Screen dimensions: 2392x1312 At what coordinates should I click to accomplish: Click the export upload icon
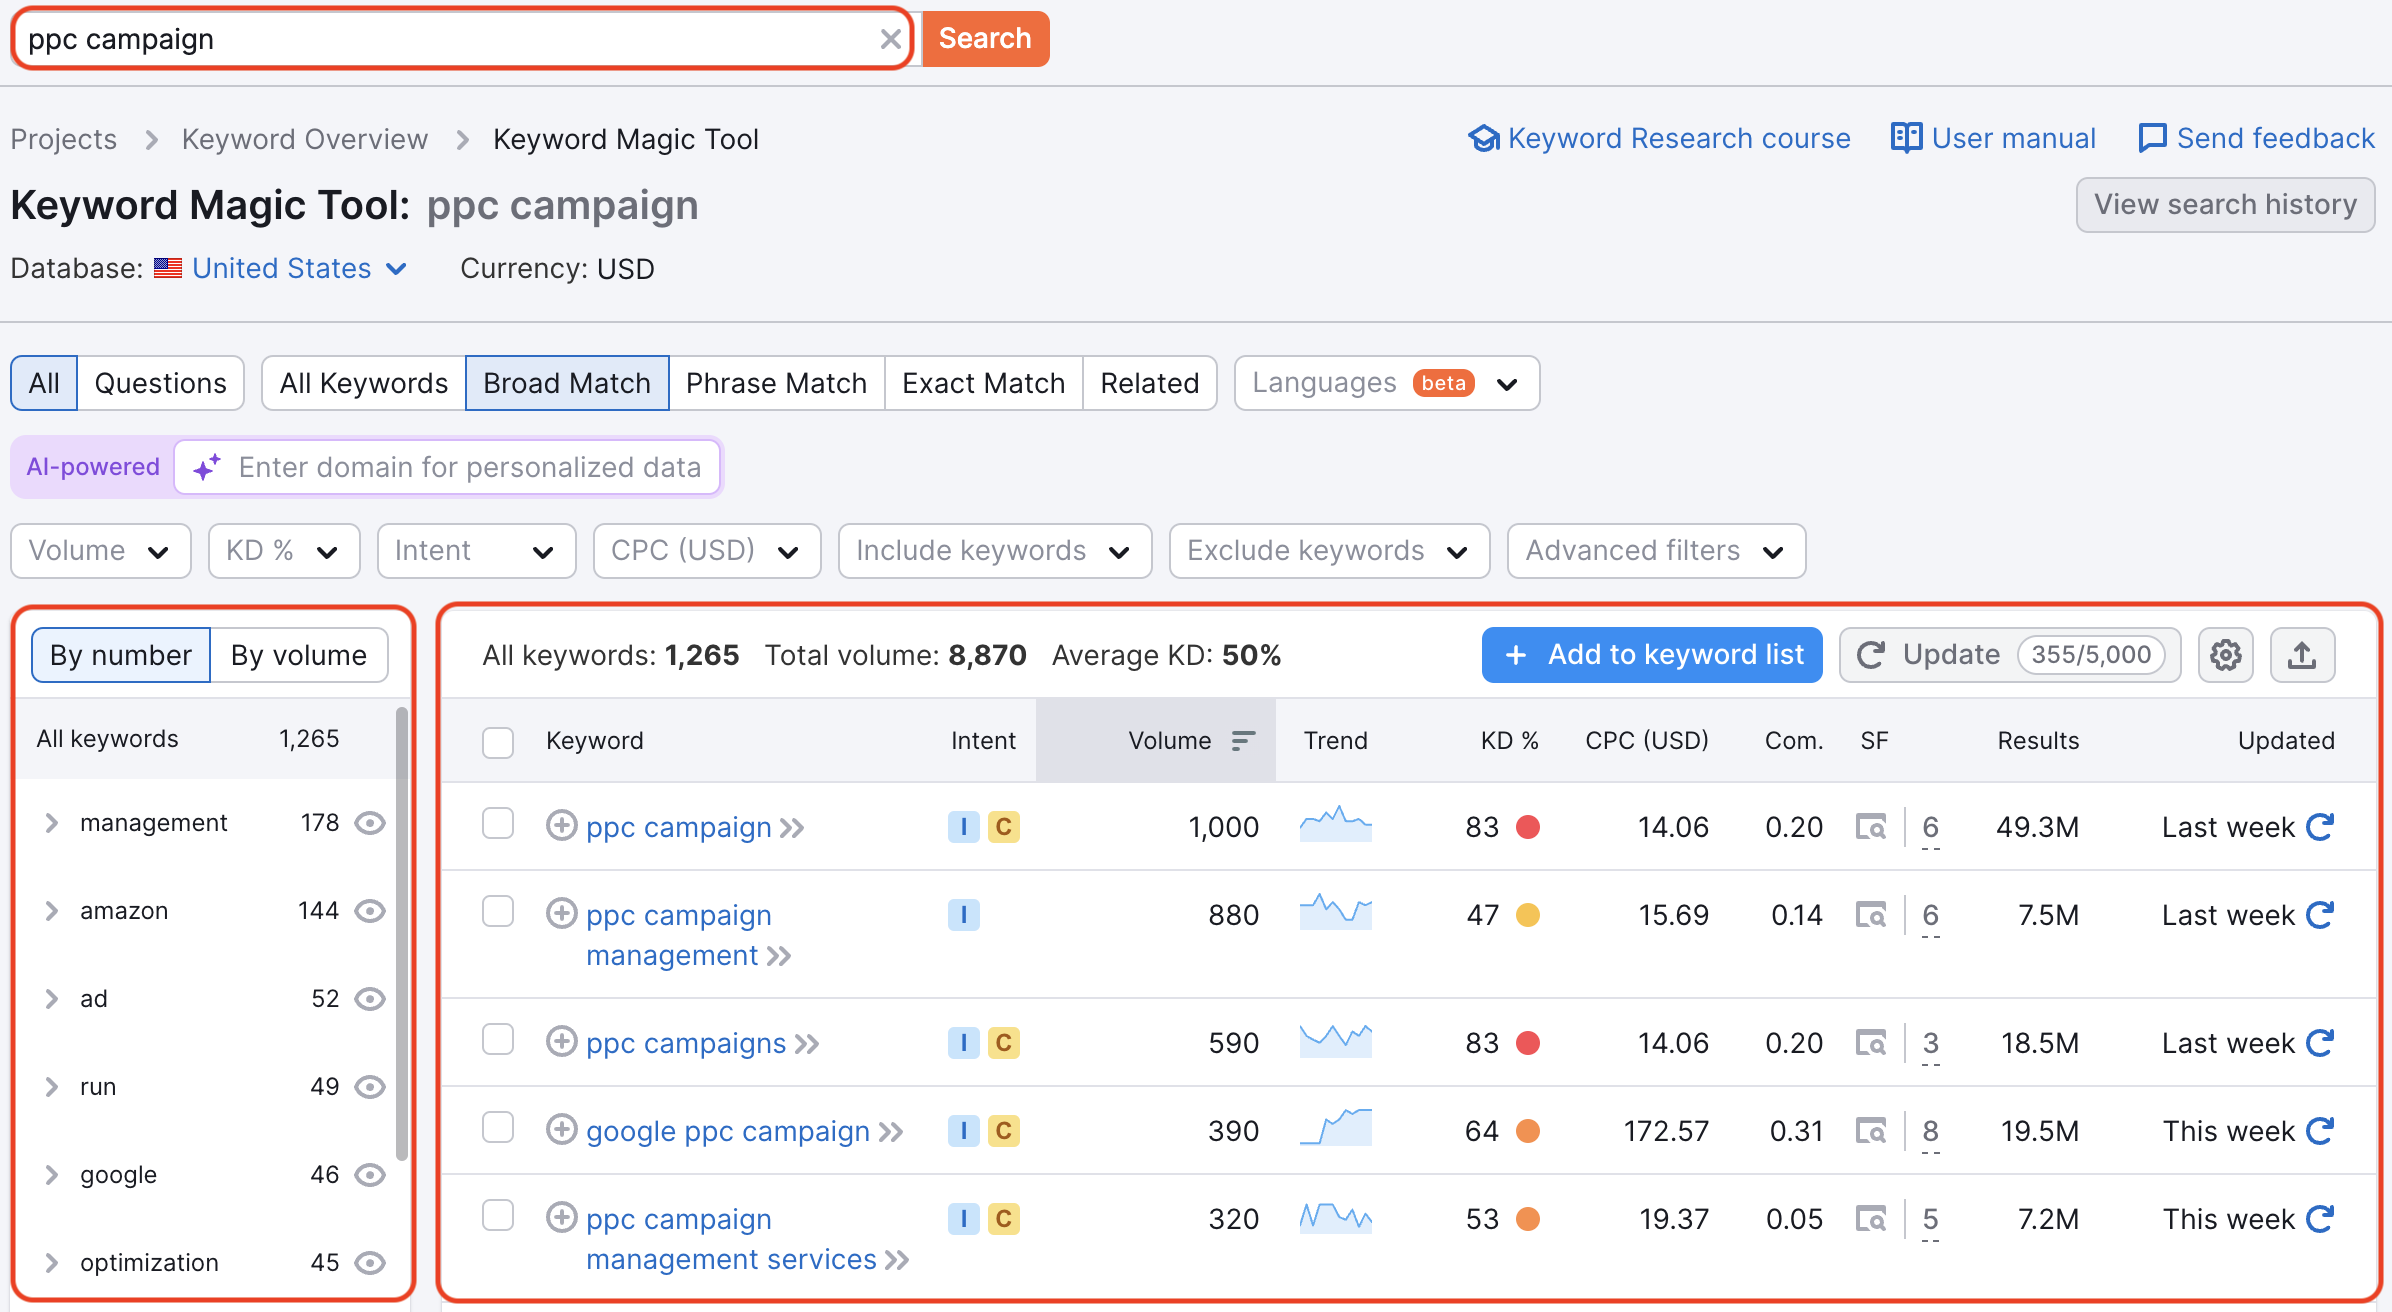(x=2302, y=655)
